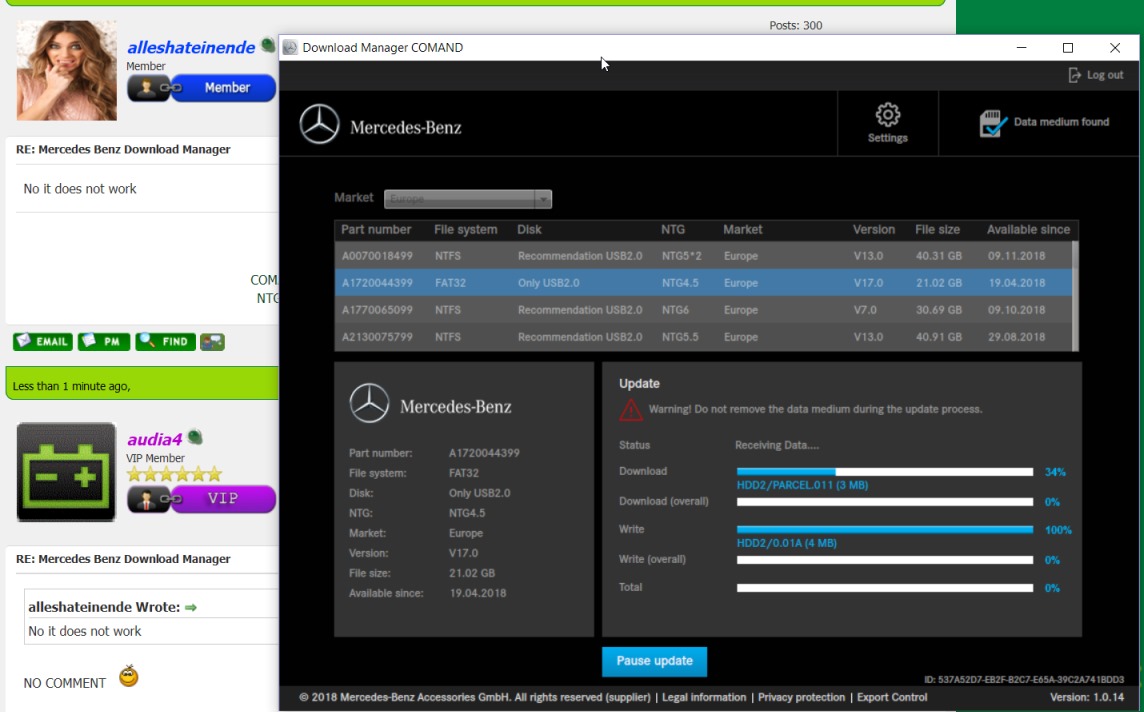This screenshot has width=1144, height=712.
Task: Click Log out icon
Action: pos(1075,74)
